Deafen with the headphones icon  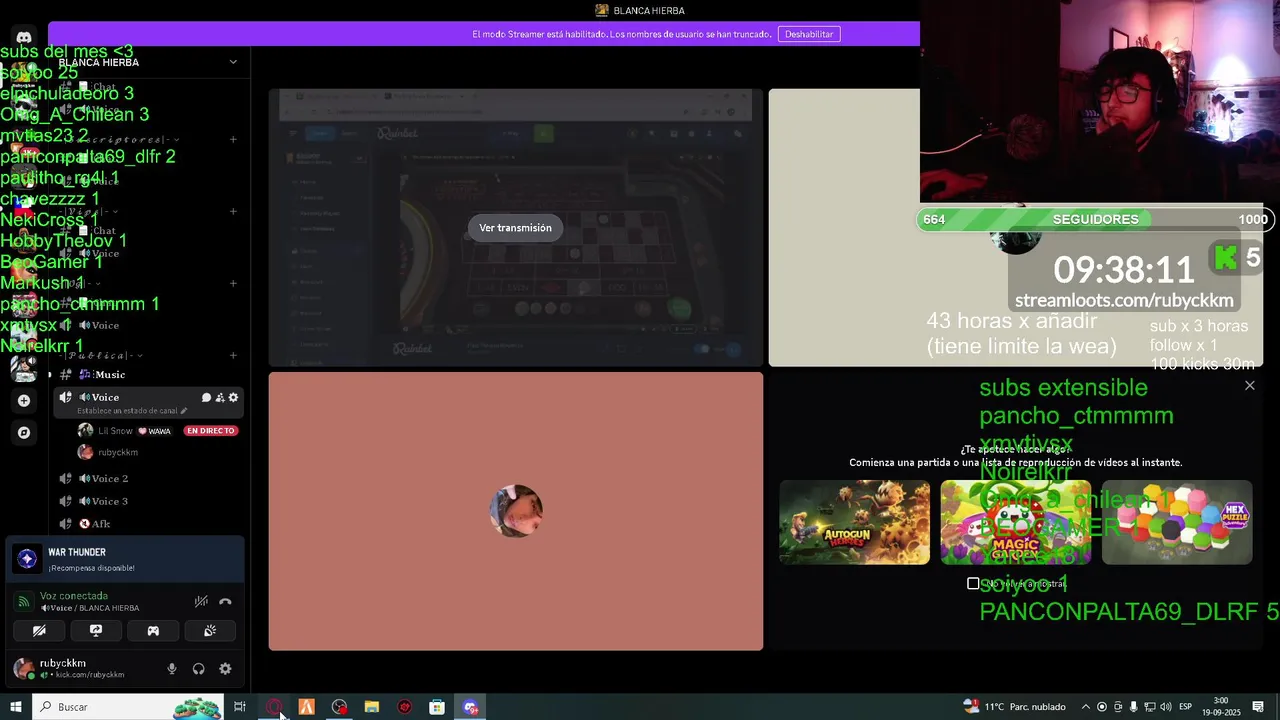[x=198, y=669]
